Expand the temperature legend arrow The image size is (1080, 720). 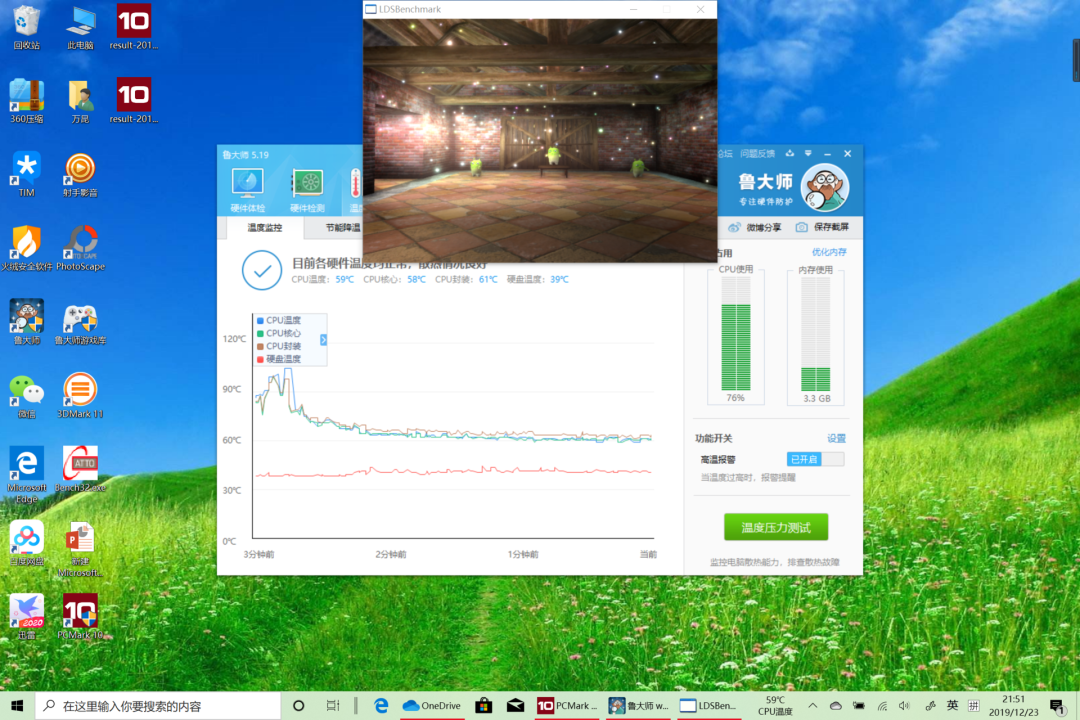(x=323, y=340)
